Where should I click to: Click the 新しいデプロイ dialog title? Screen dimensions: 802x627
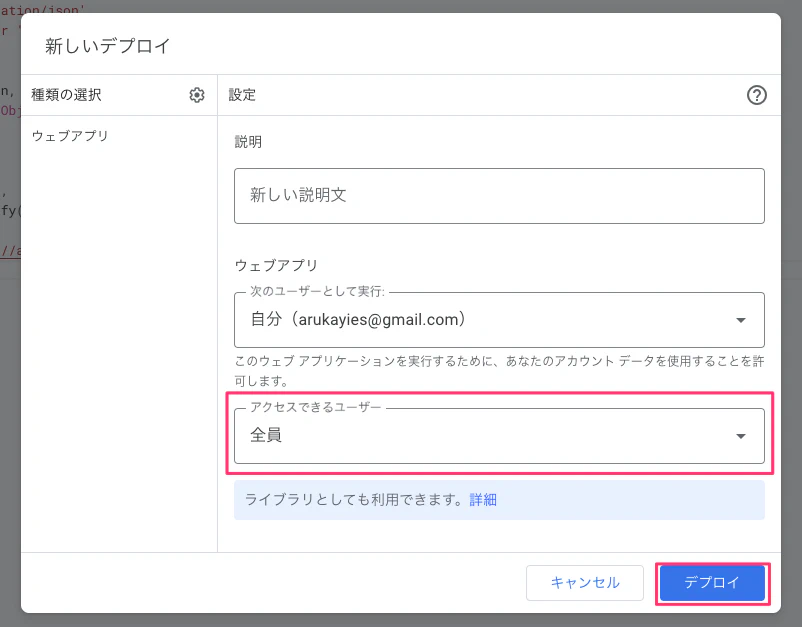pos(108,46)
